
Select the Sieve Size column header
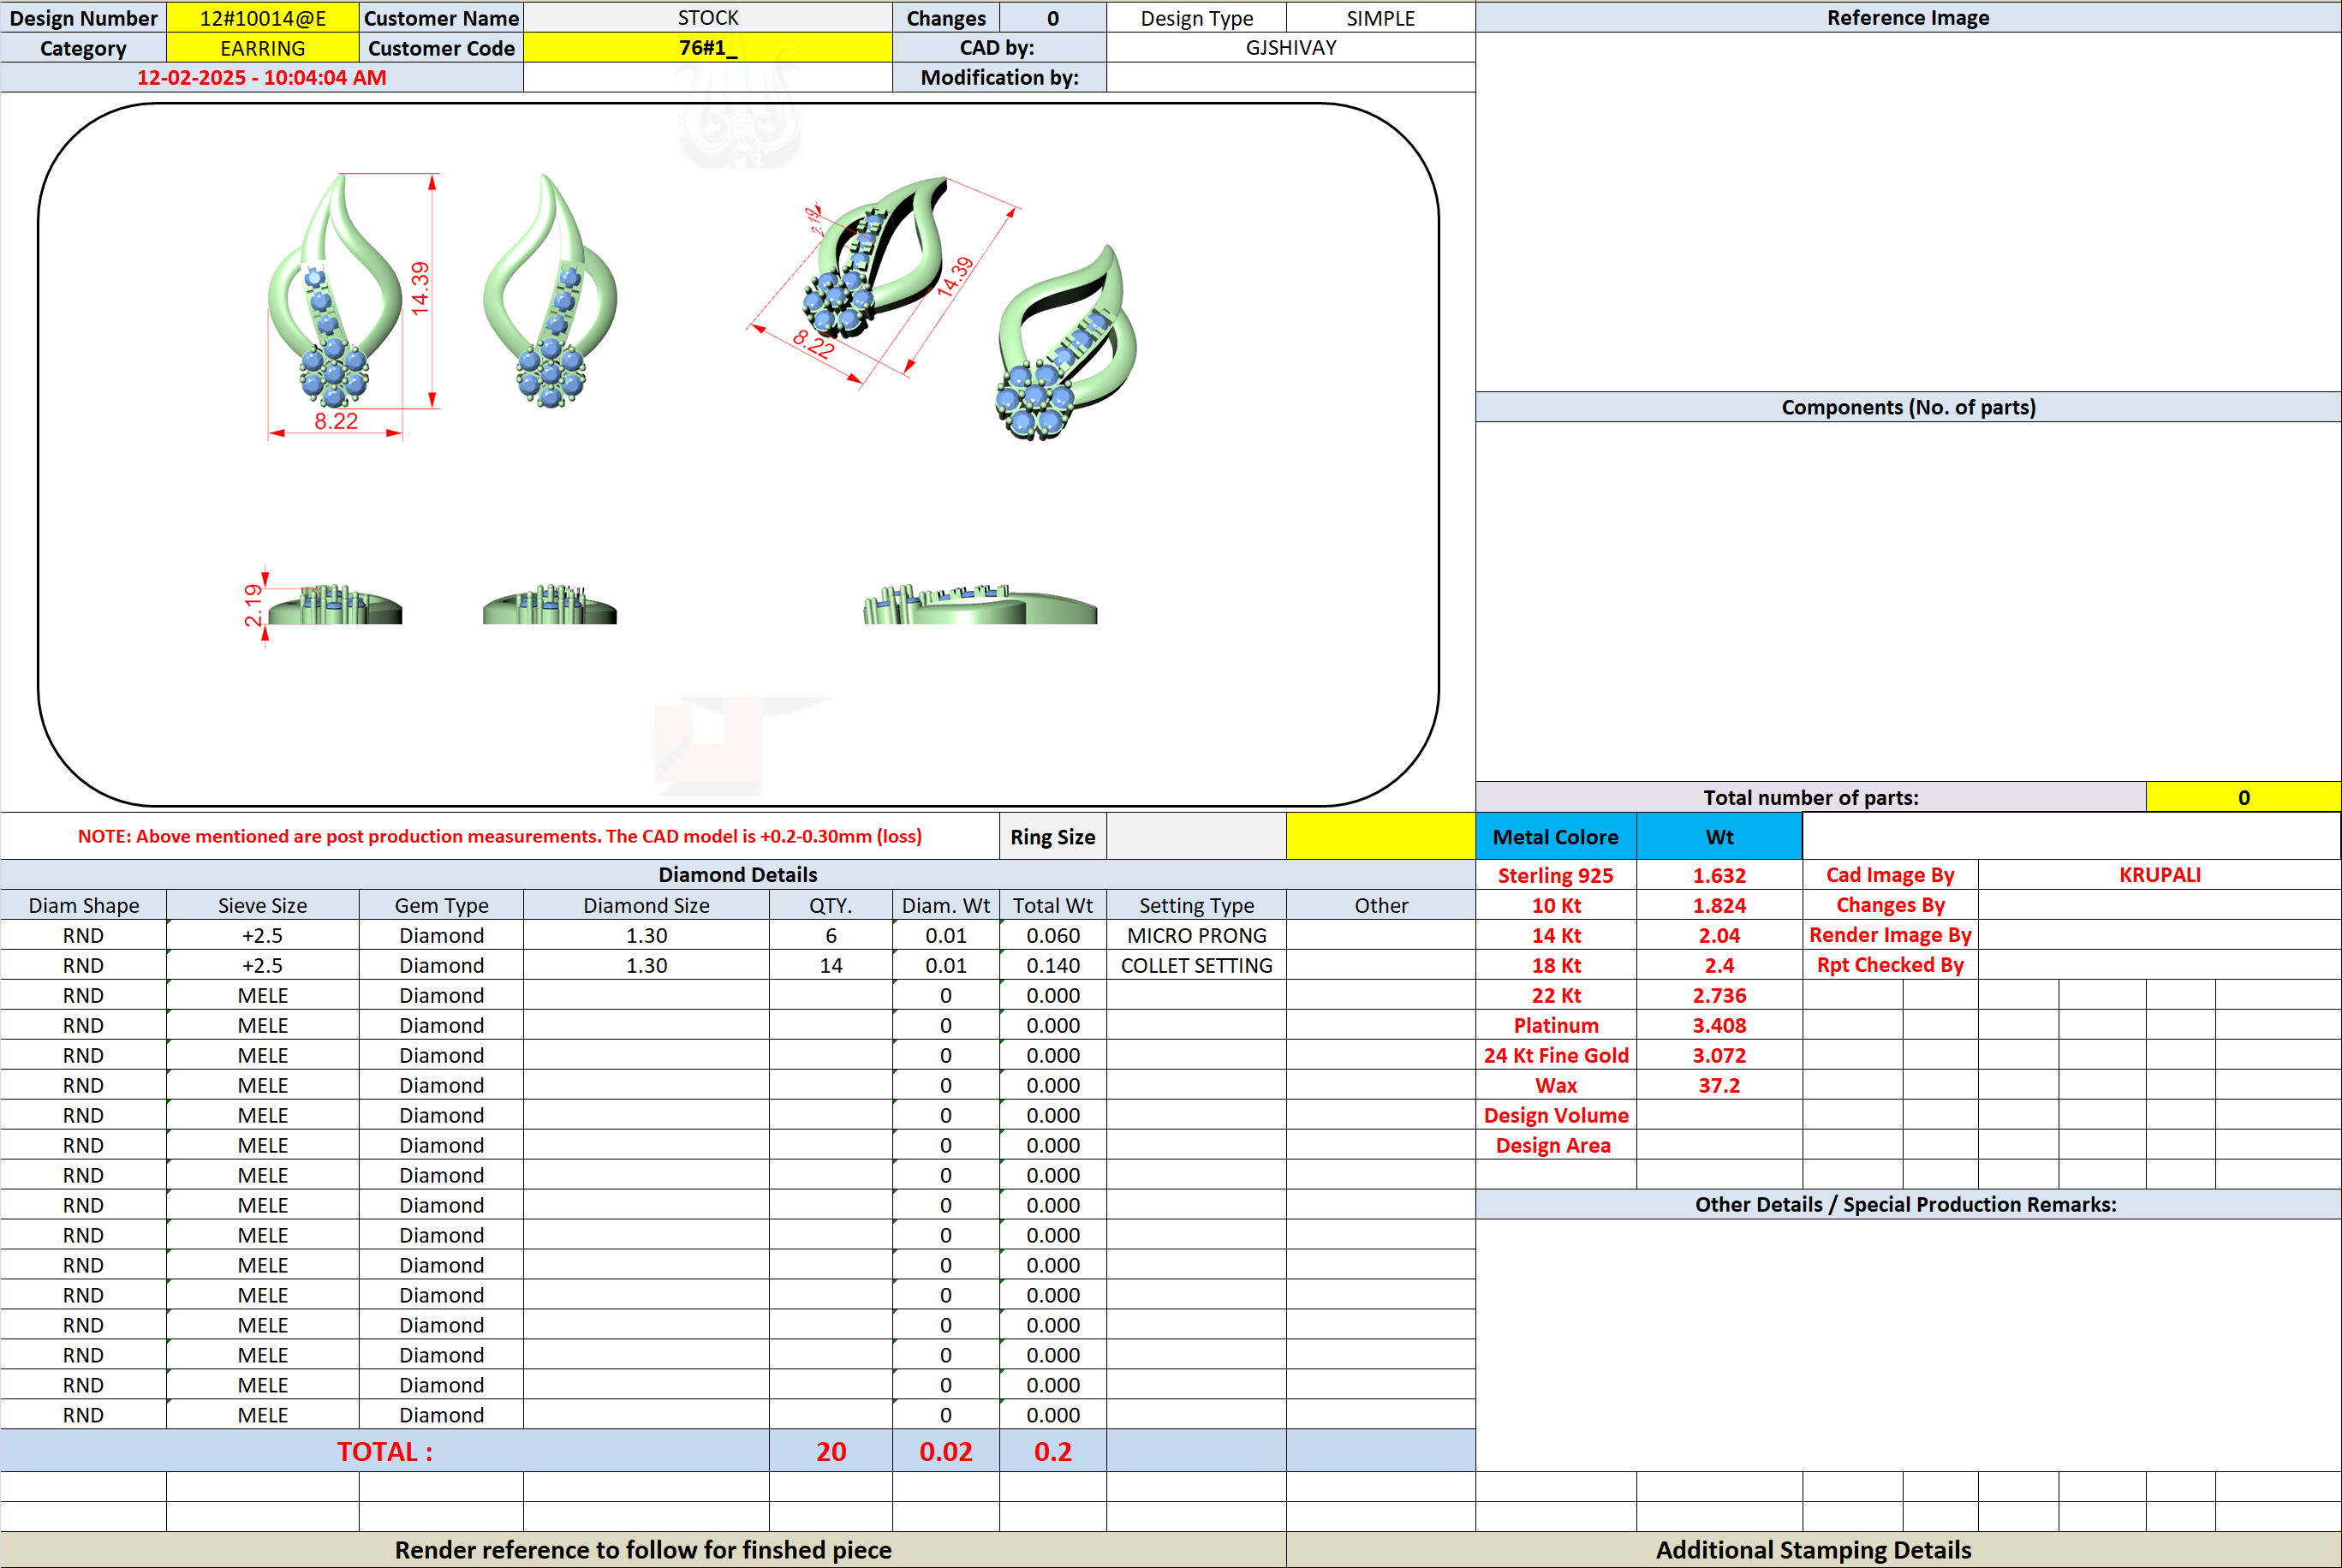point(262,905)
